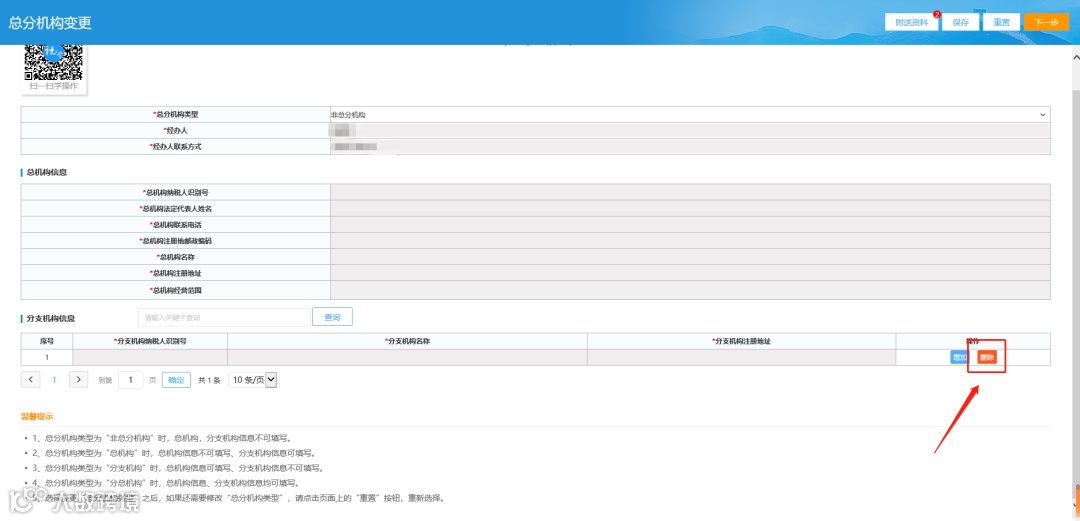This screenshot has width=1080, height=521.
Task: Go to previous page with left chevron
Action: point(30,379)
